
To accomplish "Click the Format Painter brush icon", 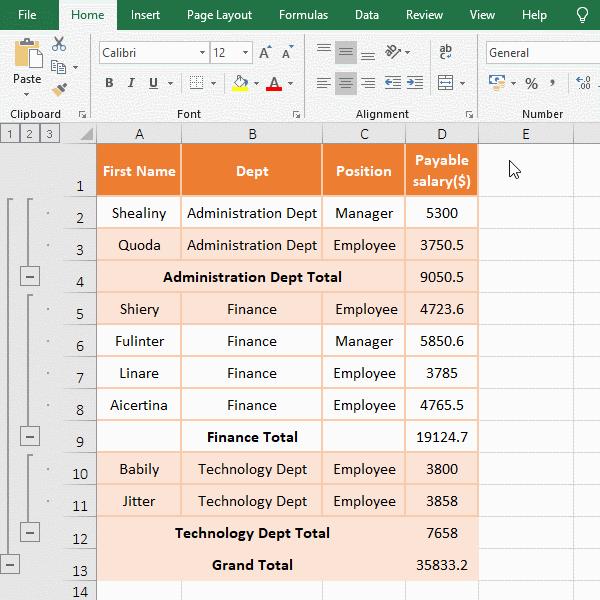I will tap(59, 89).
